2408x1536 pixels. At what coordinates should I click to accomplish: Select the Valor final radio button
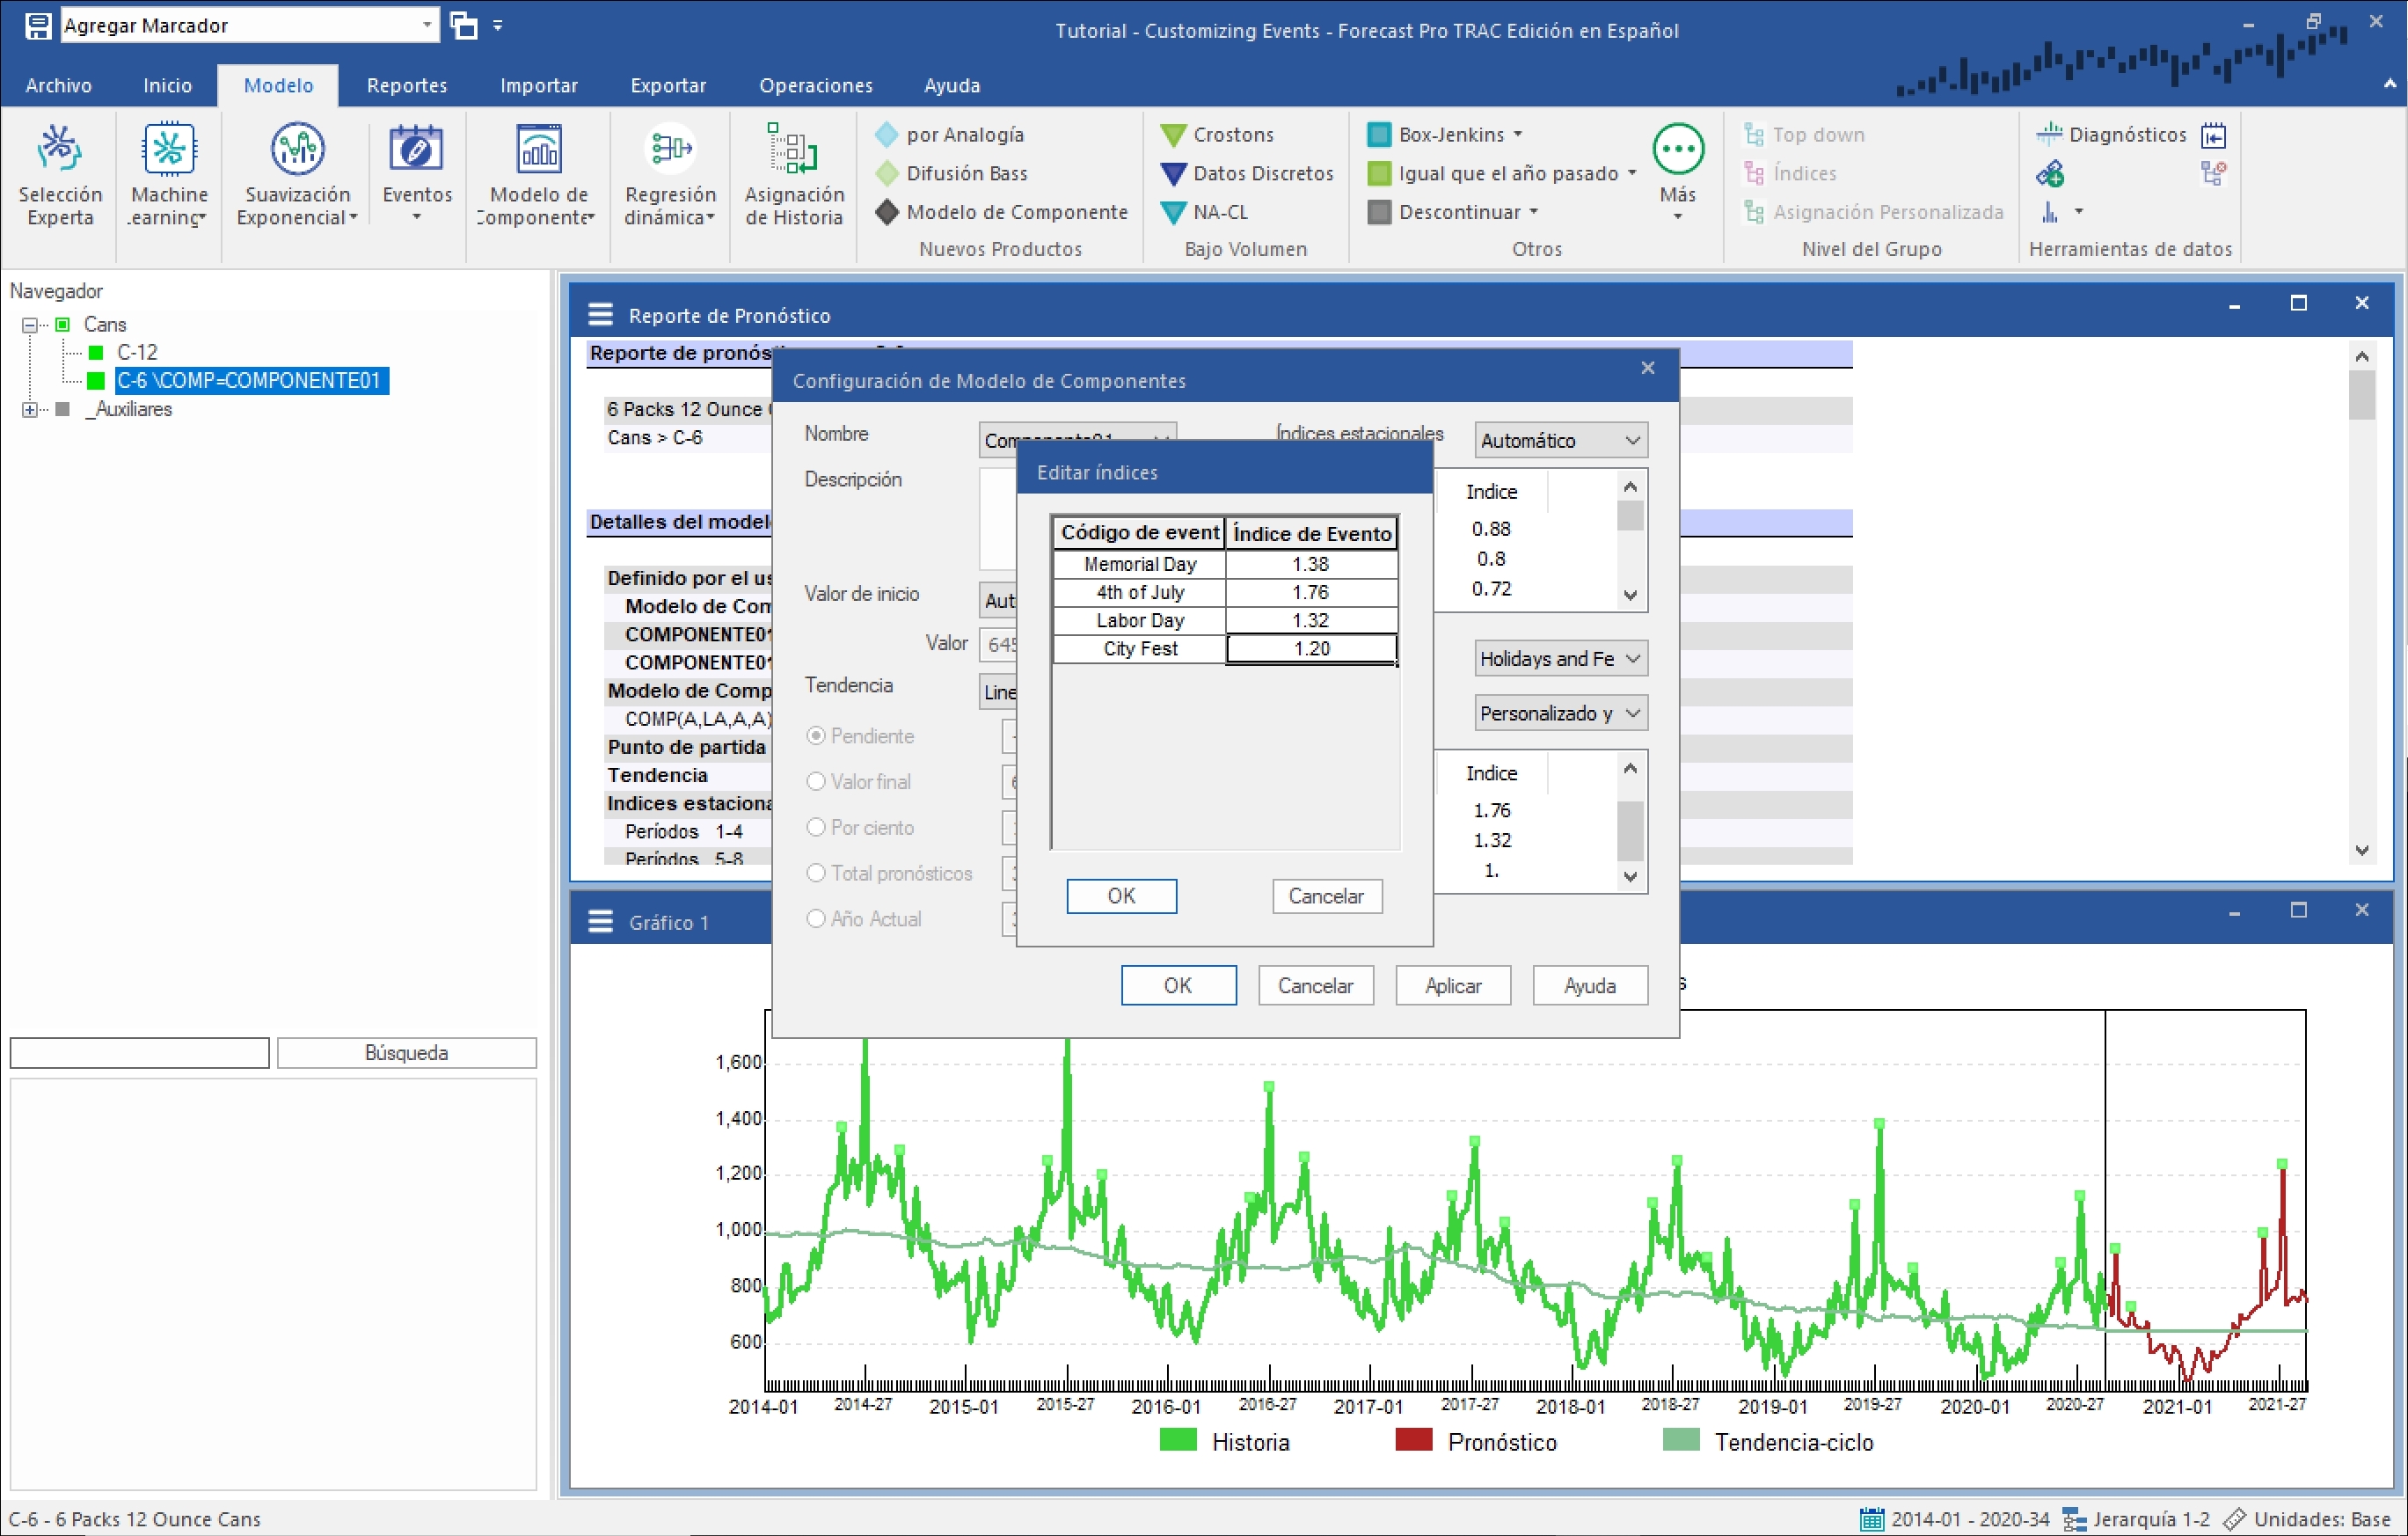click(x=816, y=781)
